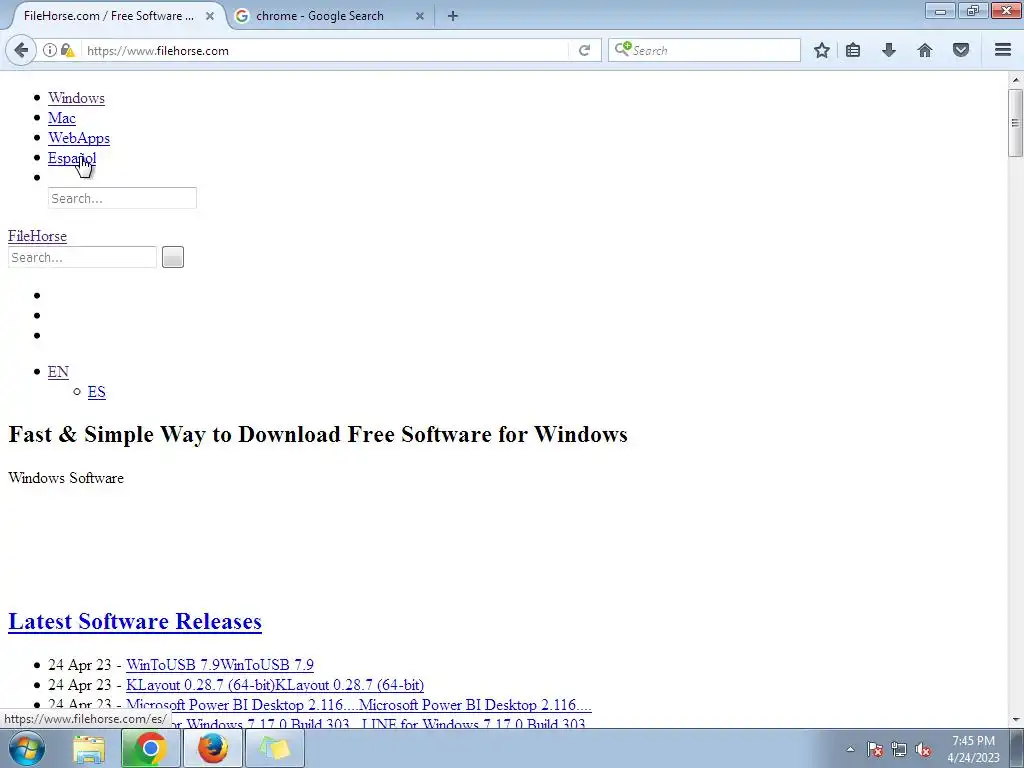Open the site information icon
1024x768 pixels.
coord(50,50)
